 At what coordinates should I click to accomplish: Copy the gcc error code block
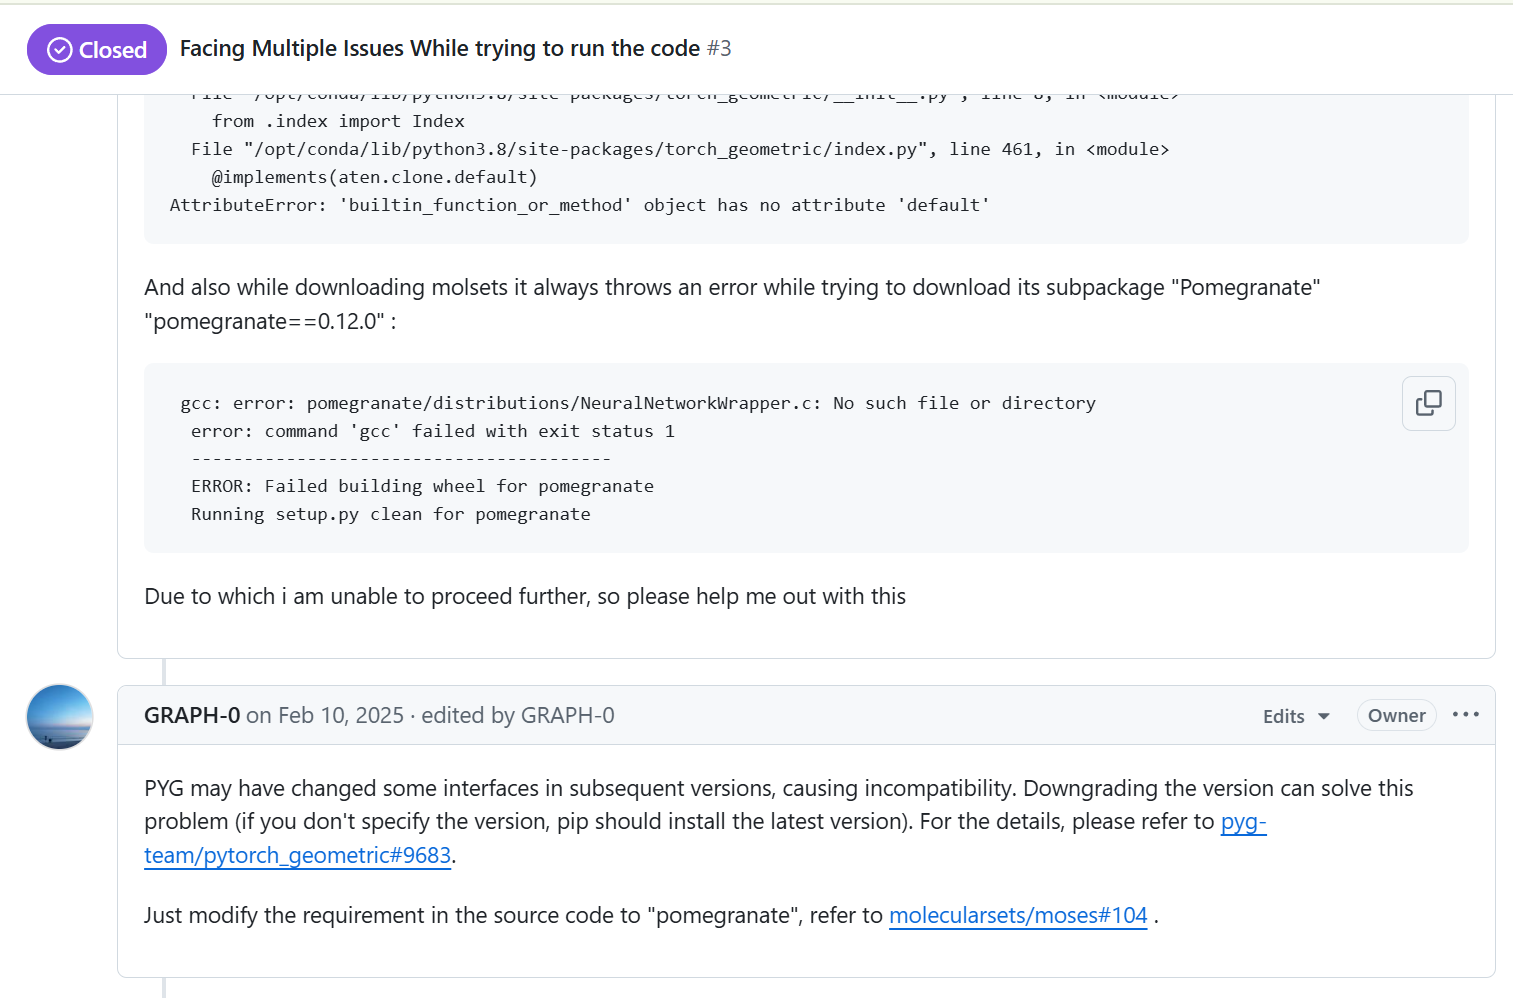pyautogui.click(x=1428, y=403)
